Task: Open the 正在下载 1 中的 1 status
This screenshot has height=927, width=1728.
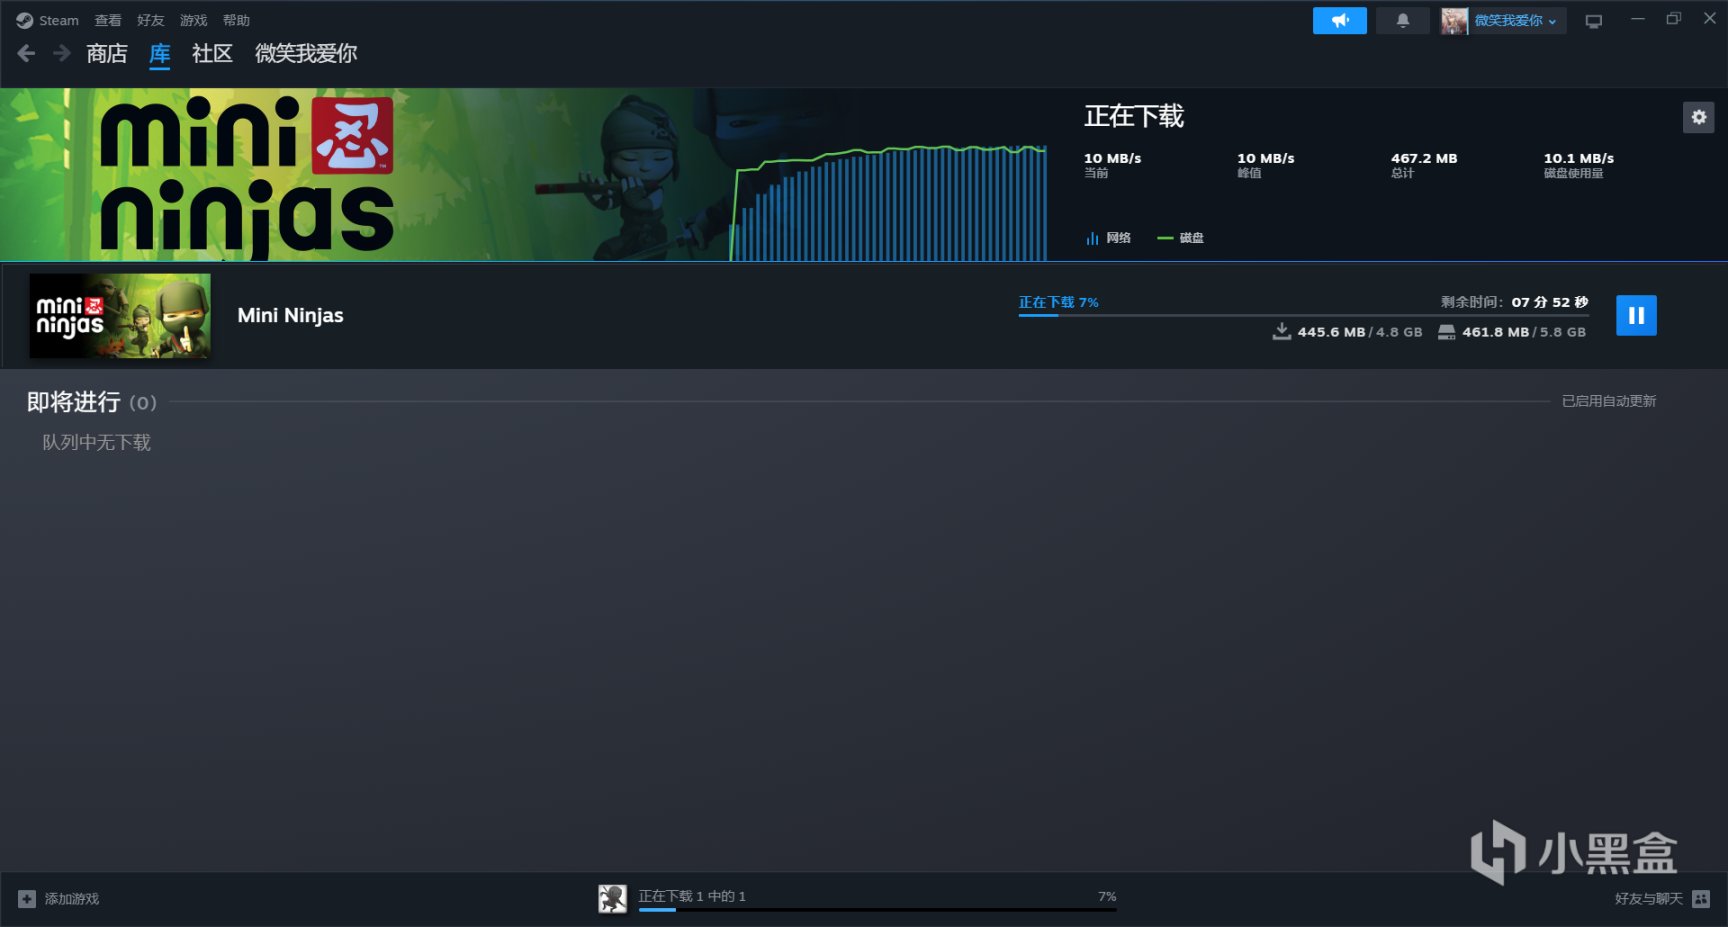Action: (692, 896)
